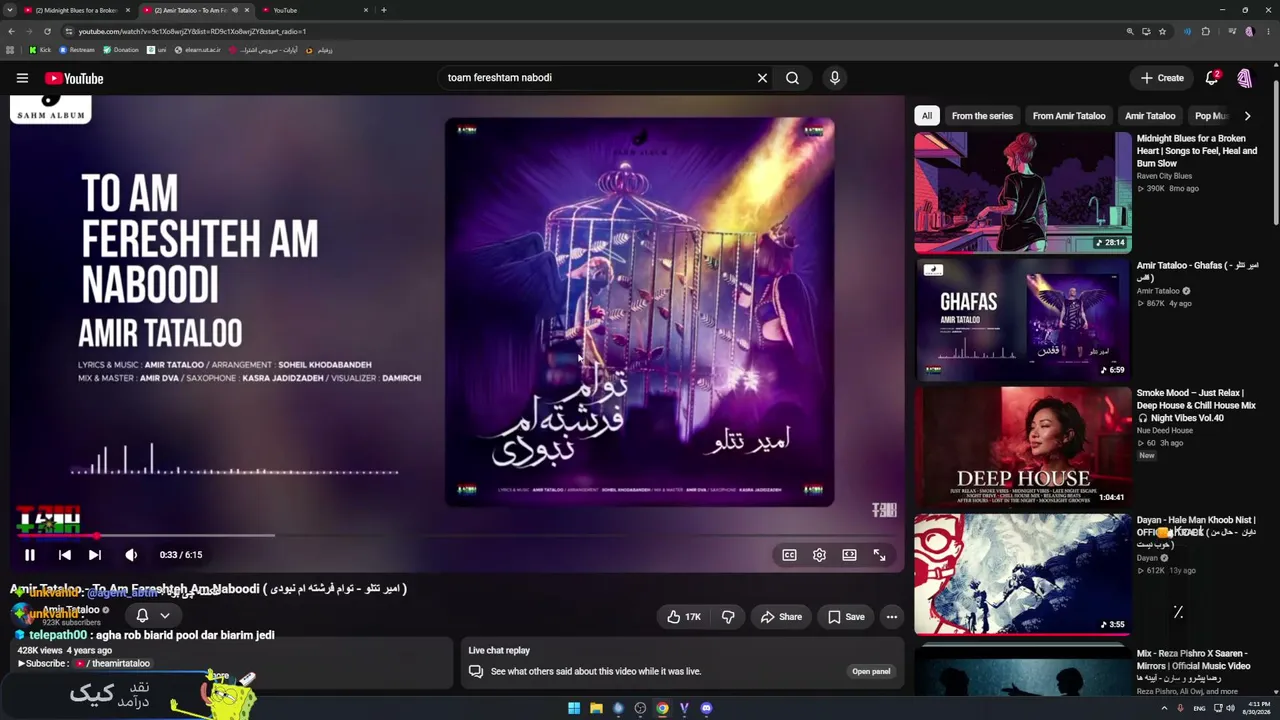
Task: Reload the current page
Action: point(46,31)
